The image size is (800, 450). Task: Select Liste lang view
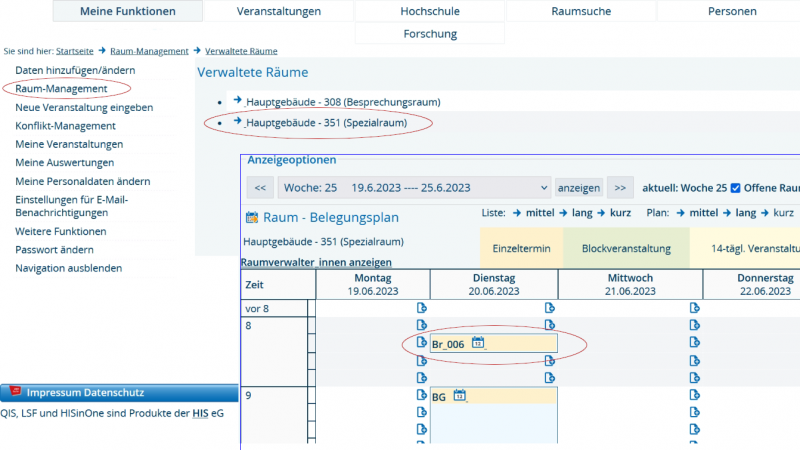582,213
